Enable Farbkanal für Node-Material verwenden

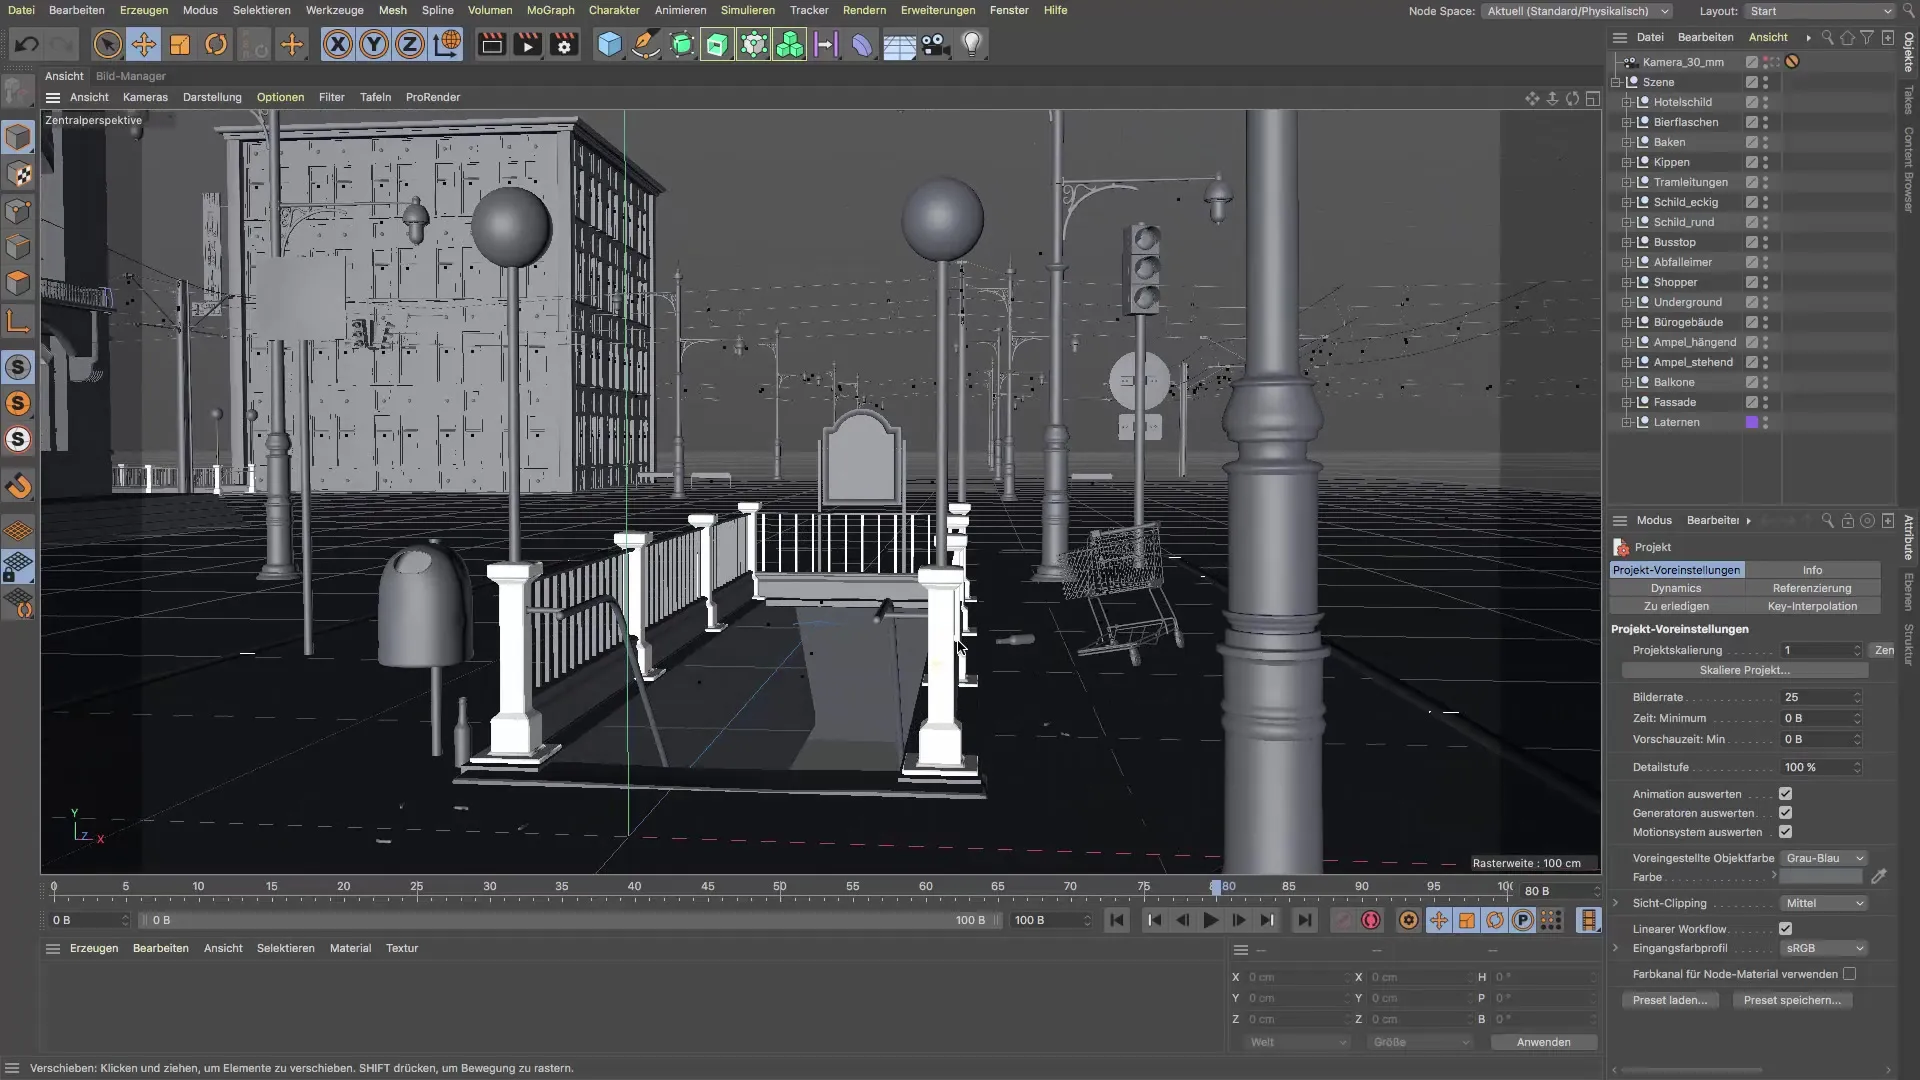tap(1849, 974)
